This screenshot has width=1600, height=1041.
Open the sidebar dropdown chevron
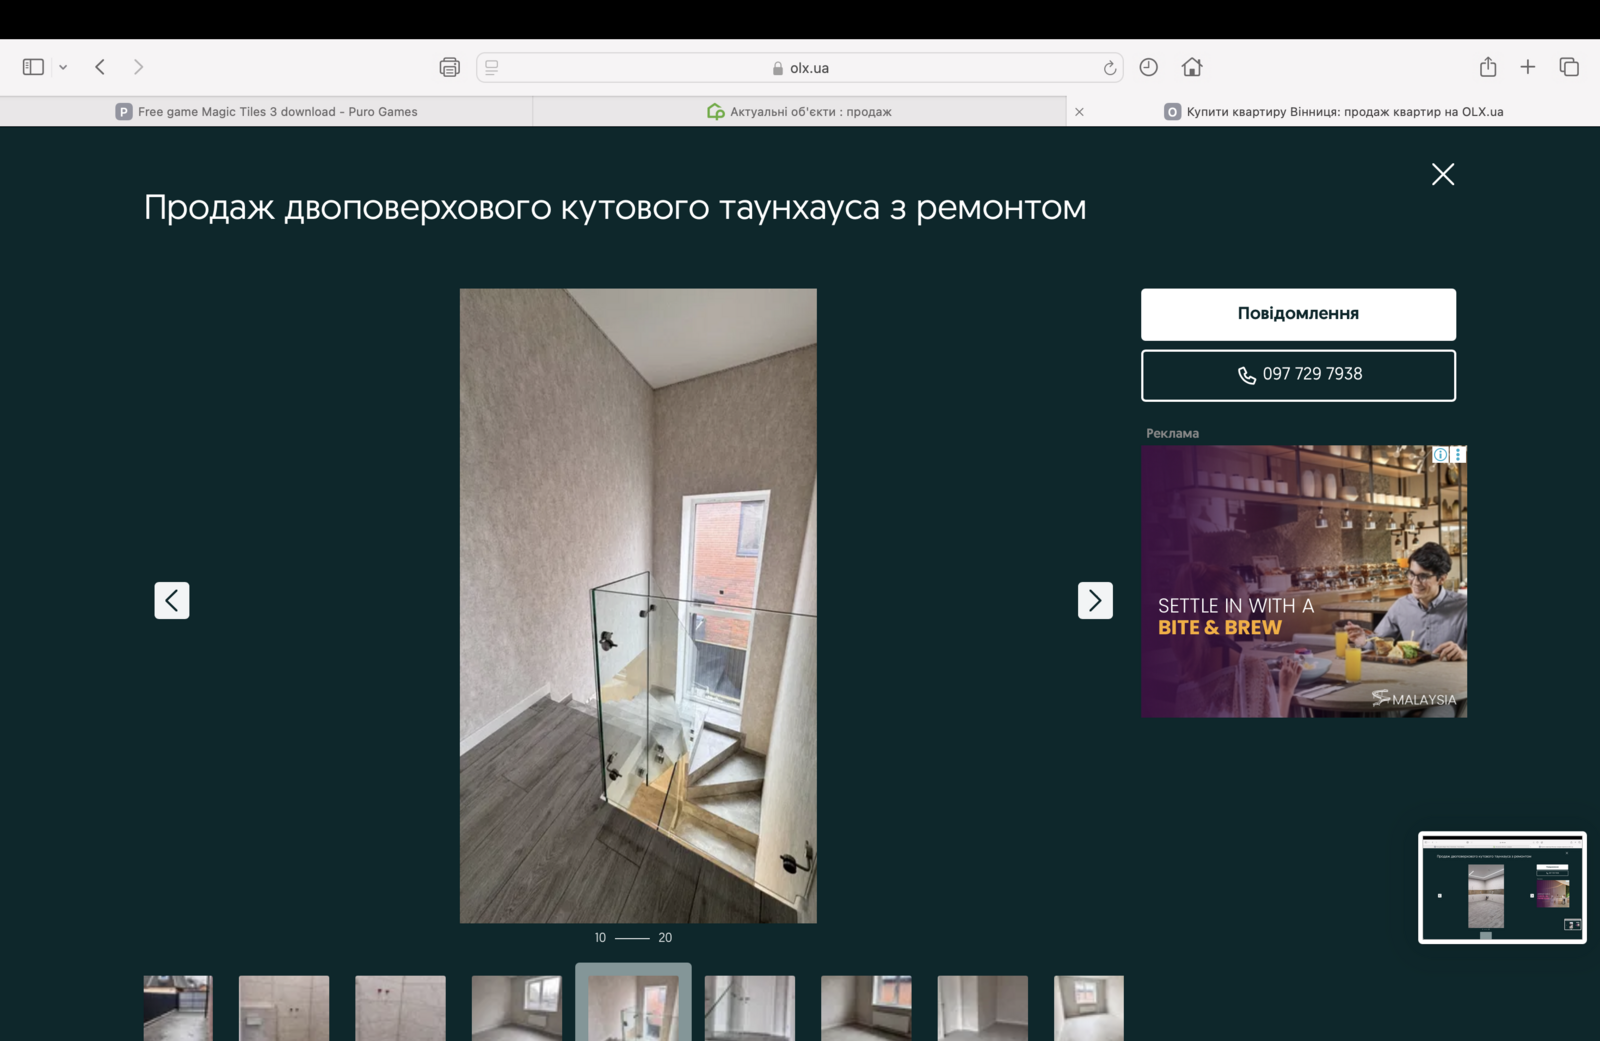(63, 67)
